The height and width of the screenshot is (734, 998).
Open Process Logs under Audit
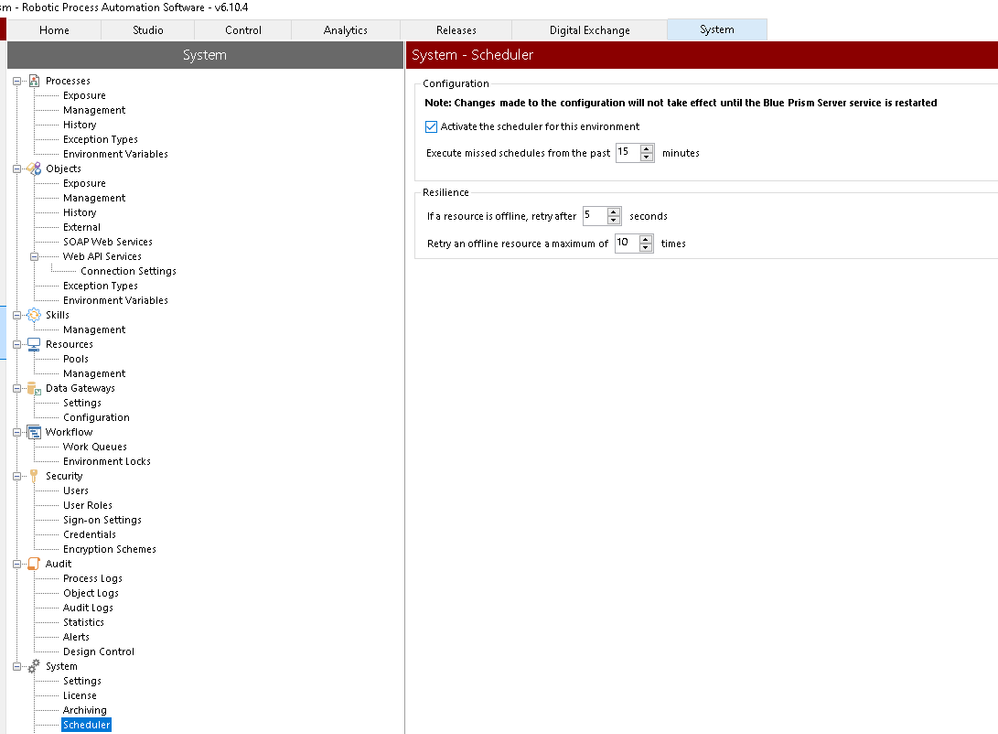coord(92,579)
